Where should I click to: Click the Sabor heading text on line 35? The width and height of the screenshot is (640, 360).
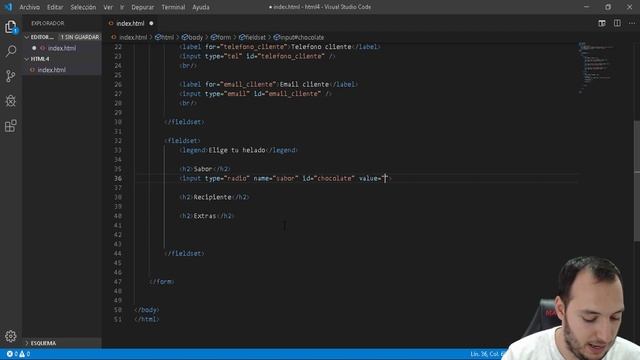click(x=203, y=169)
